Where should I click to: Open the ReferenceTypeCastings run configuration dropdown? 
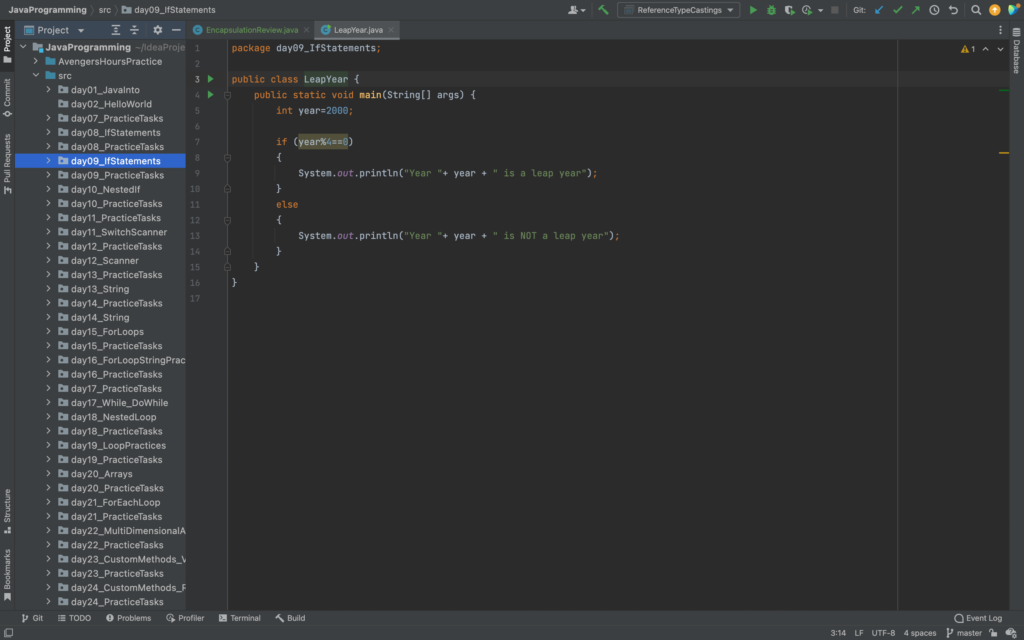(x=678, y=10)
